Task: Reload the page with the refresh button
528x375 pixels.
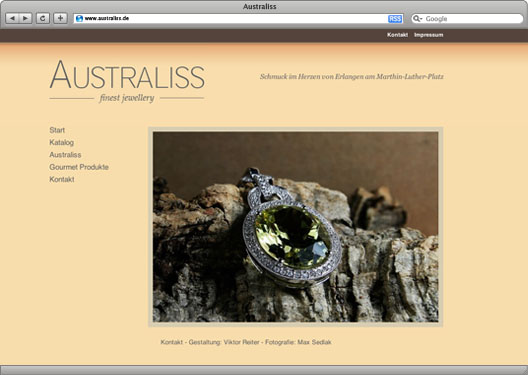Action: coord(43,18)
